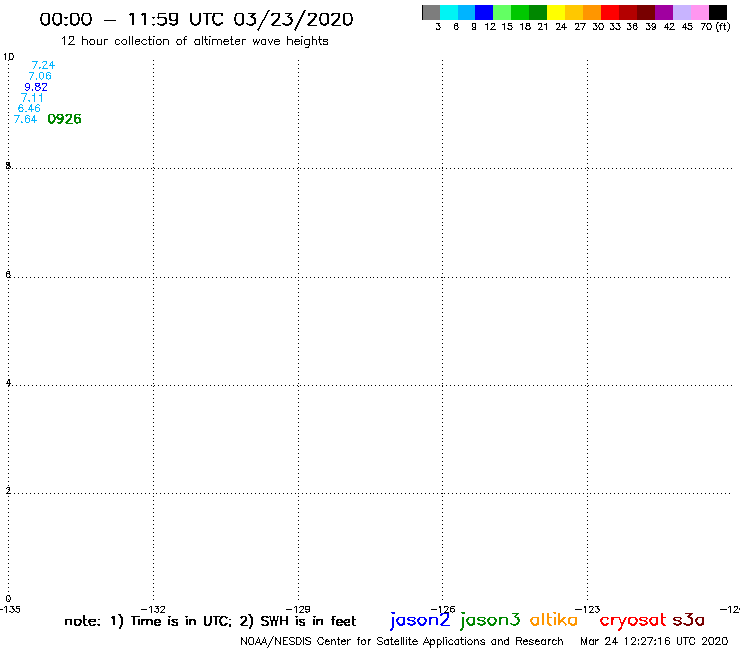740x650 pixels.
Task: Select the bright red 33 ft legend swatch
Action: click(x=610, y=12)
